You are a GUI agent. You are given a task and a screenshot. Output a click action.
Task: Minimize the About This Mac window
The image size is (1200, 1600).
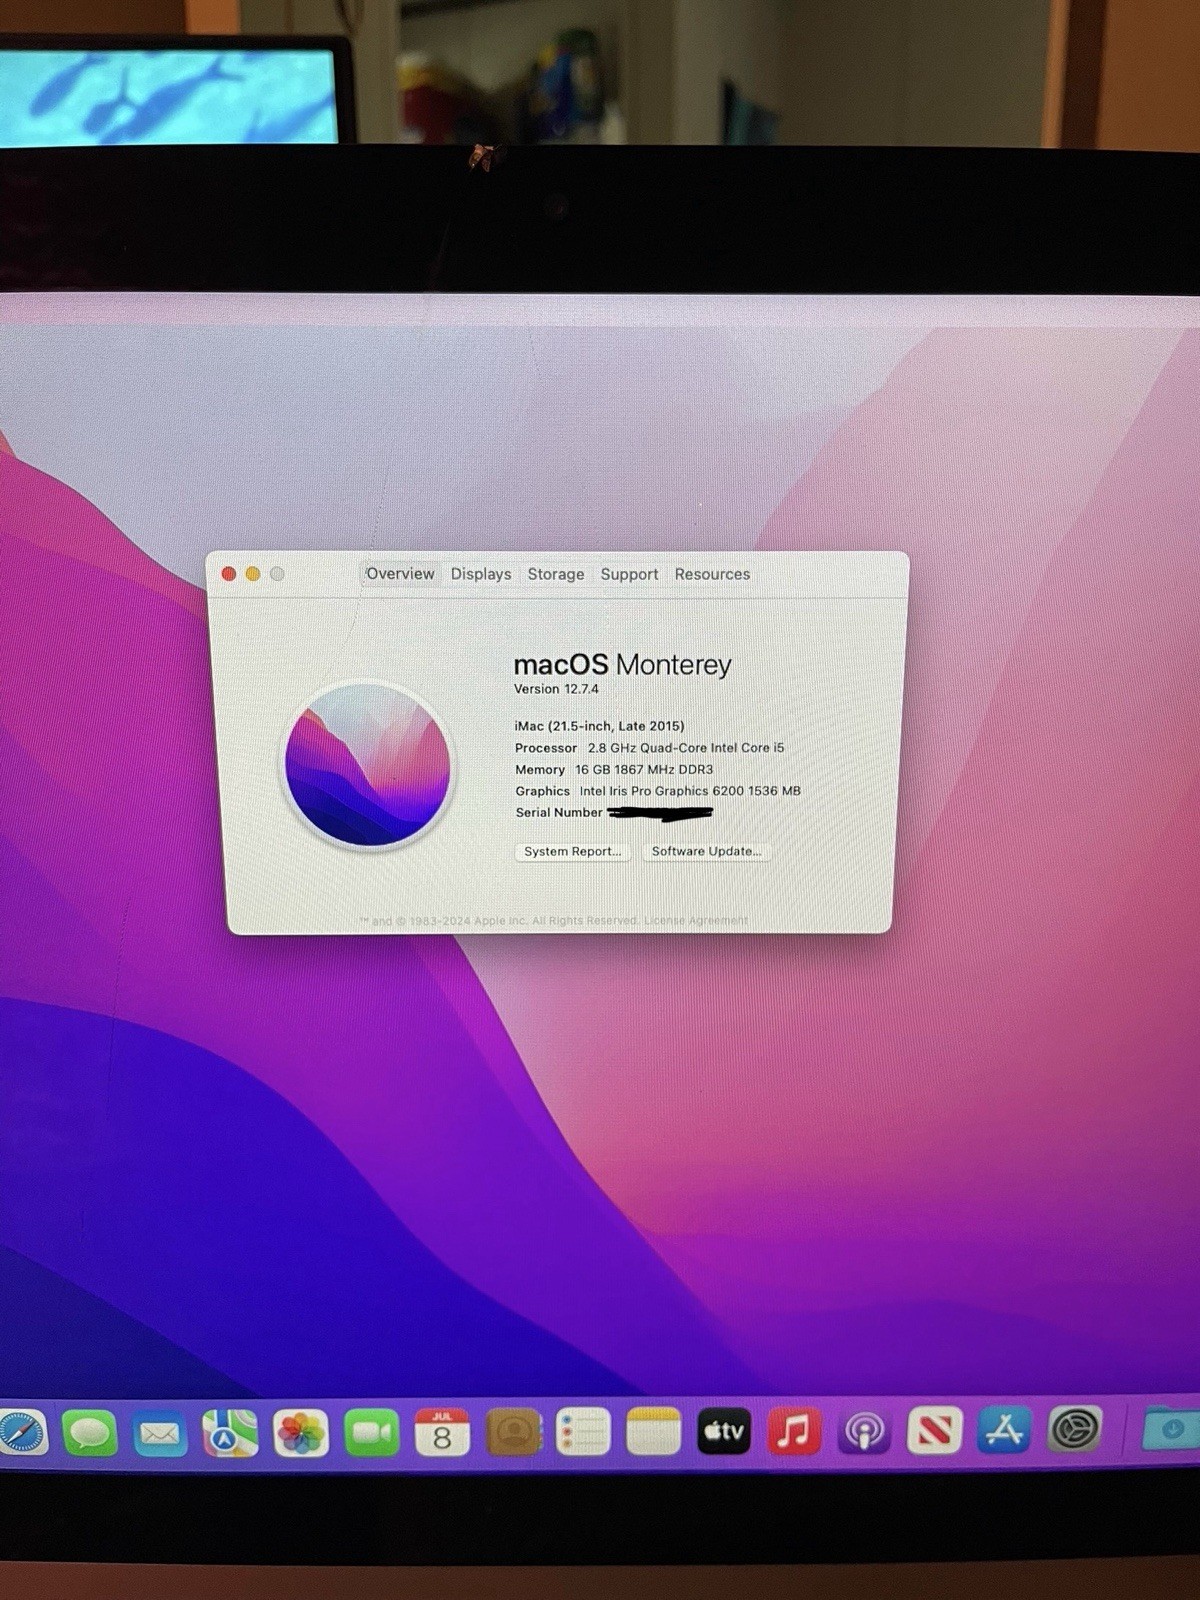coord(253,573)
